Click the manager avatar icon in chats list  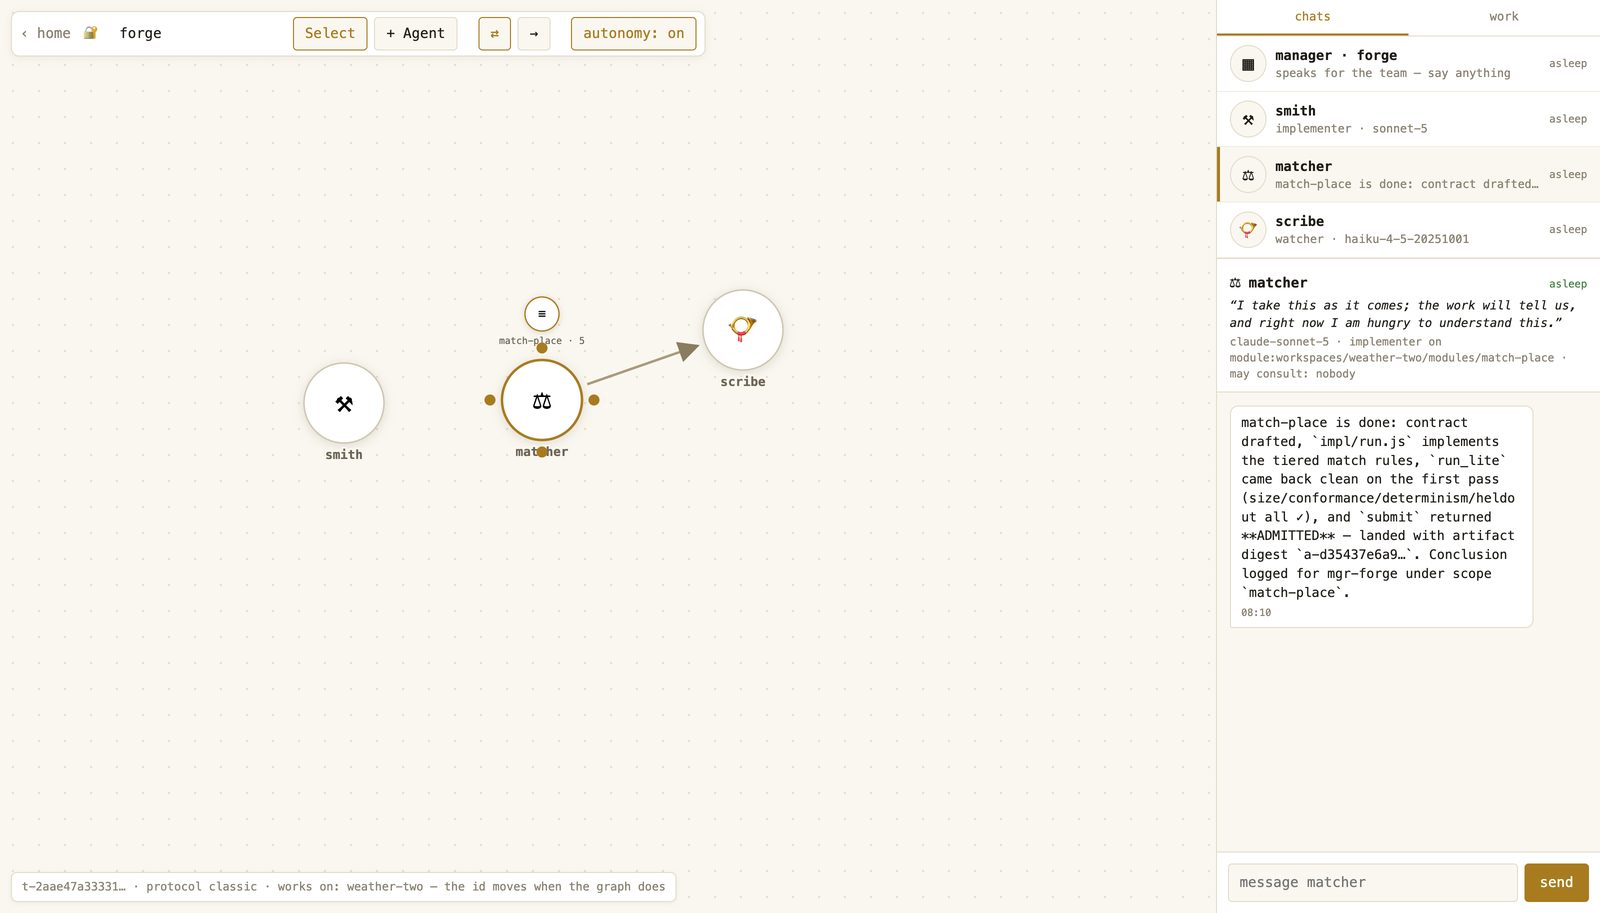click(1248, 64)
